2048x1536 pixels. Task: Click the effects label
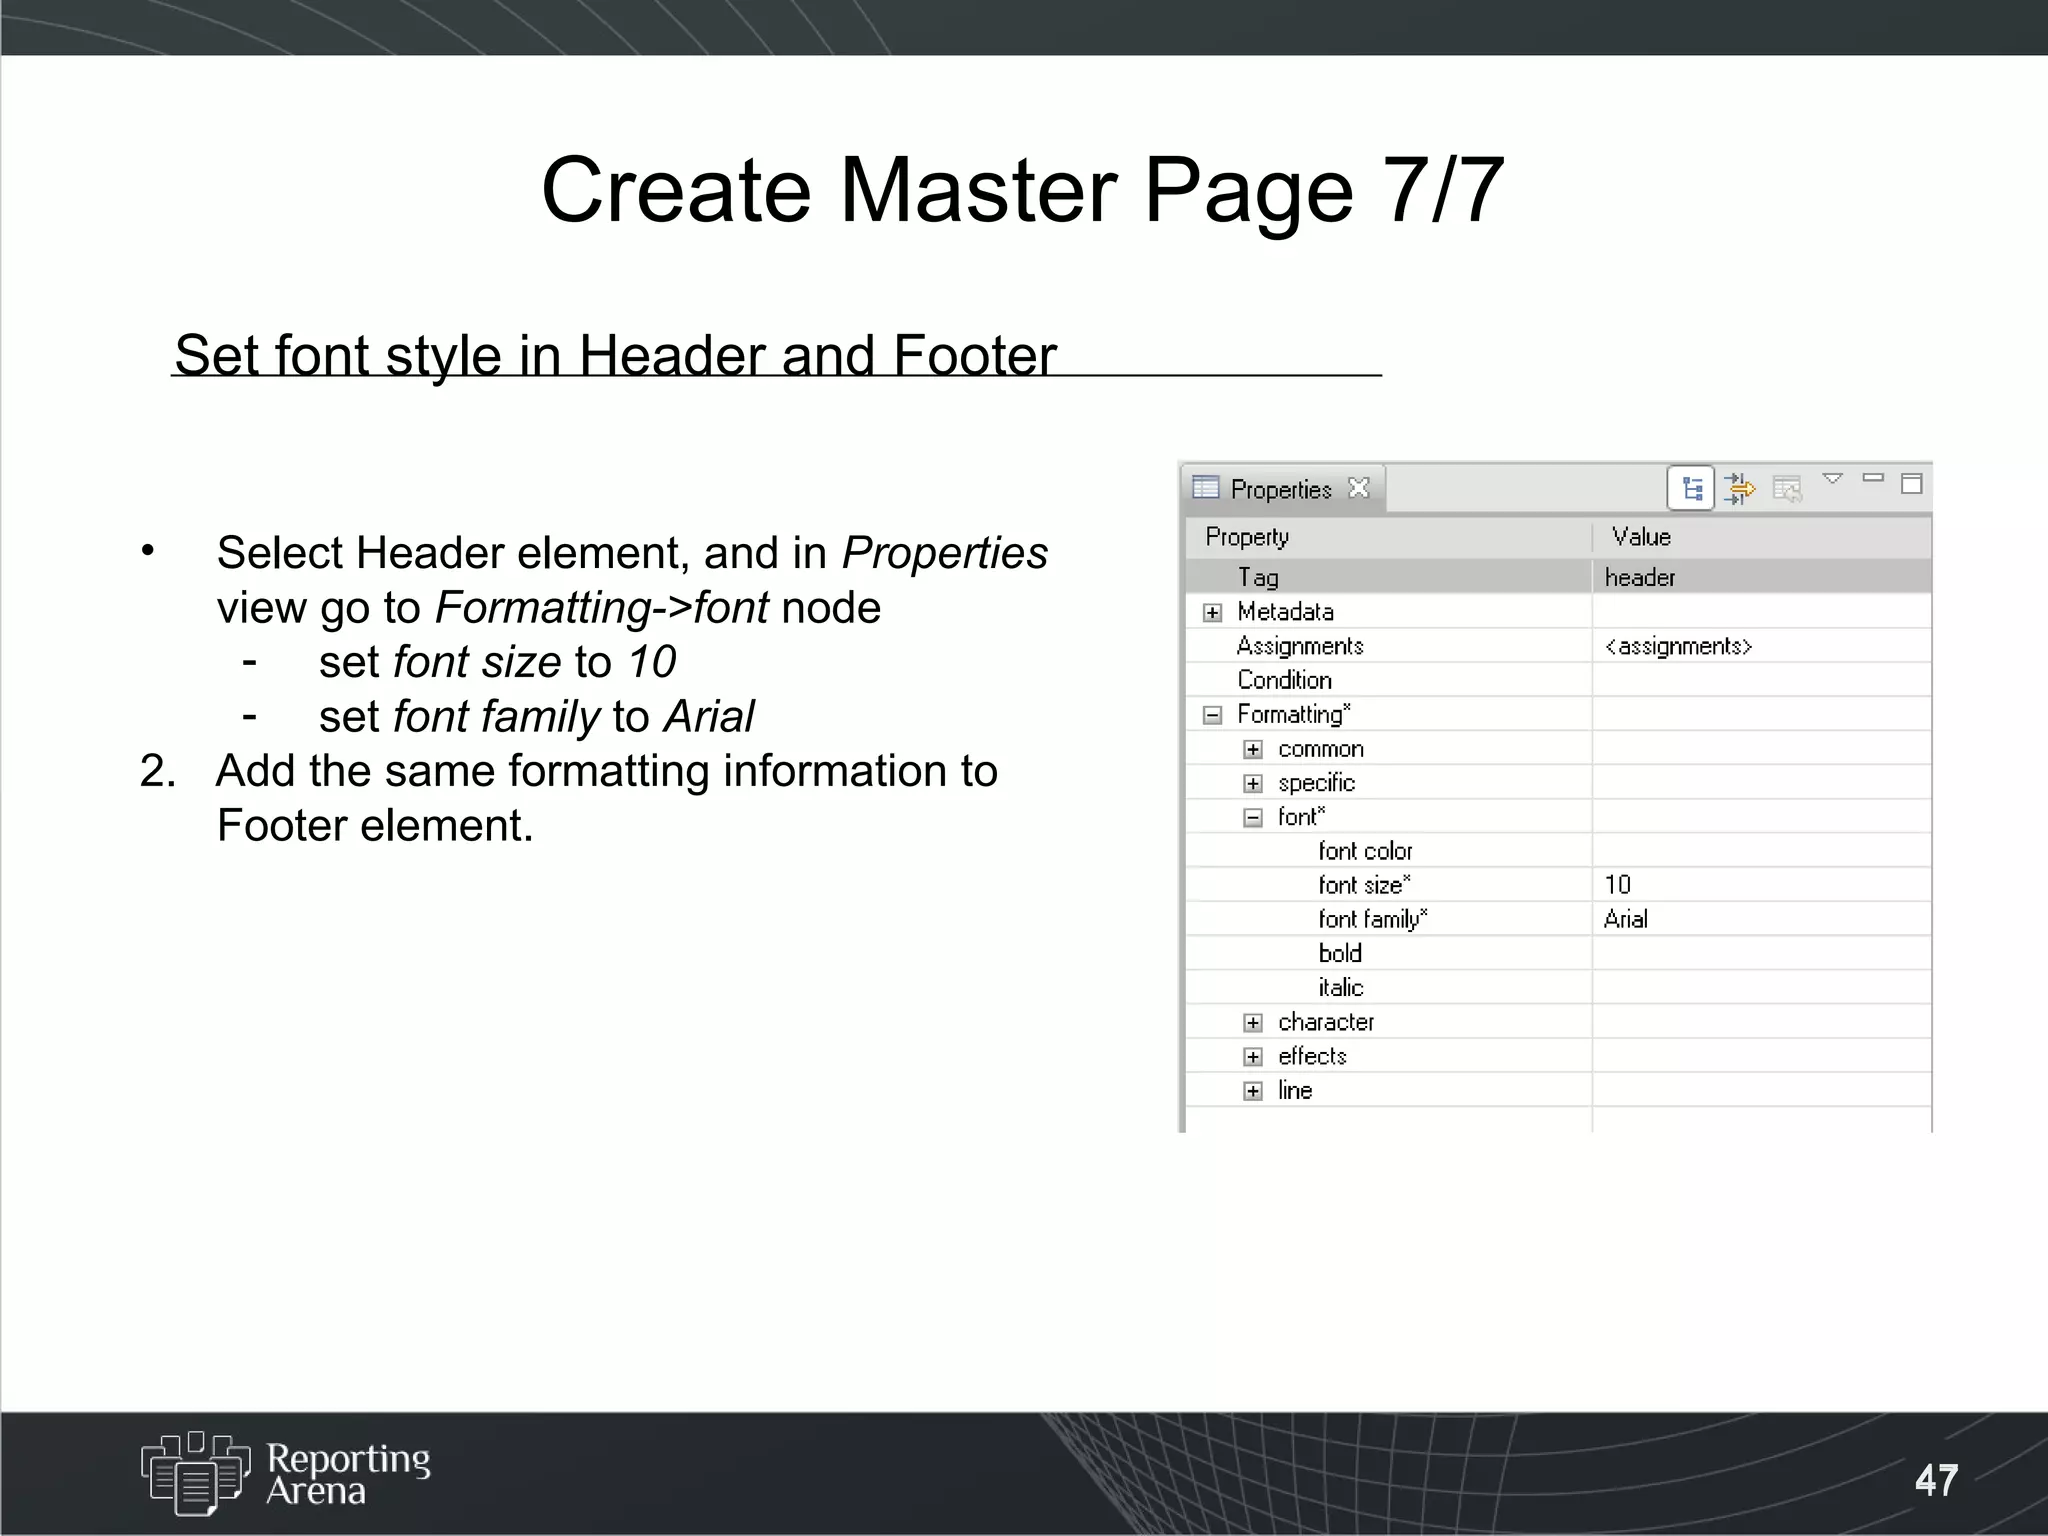1312,1056
